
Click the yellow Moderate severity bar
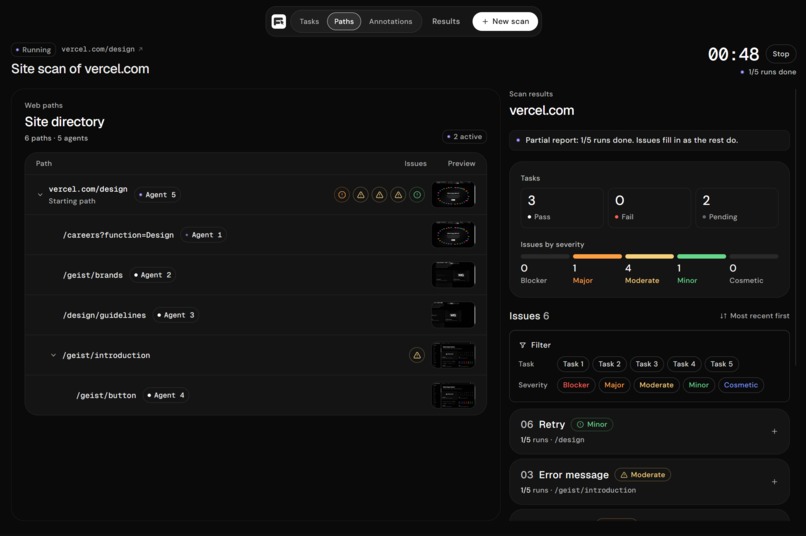(x=649, y=256)
